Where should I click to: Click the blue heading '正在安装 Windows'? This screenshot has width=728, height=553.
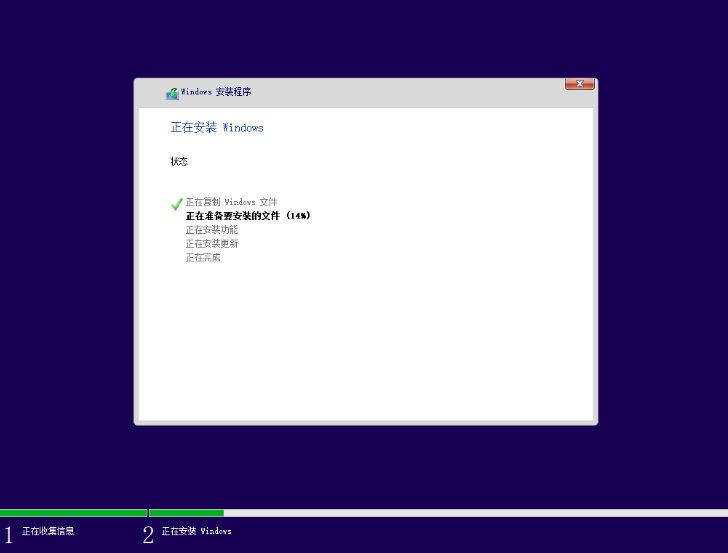[217, 128]
